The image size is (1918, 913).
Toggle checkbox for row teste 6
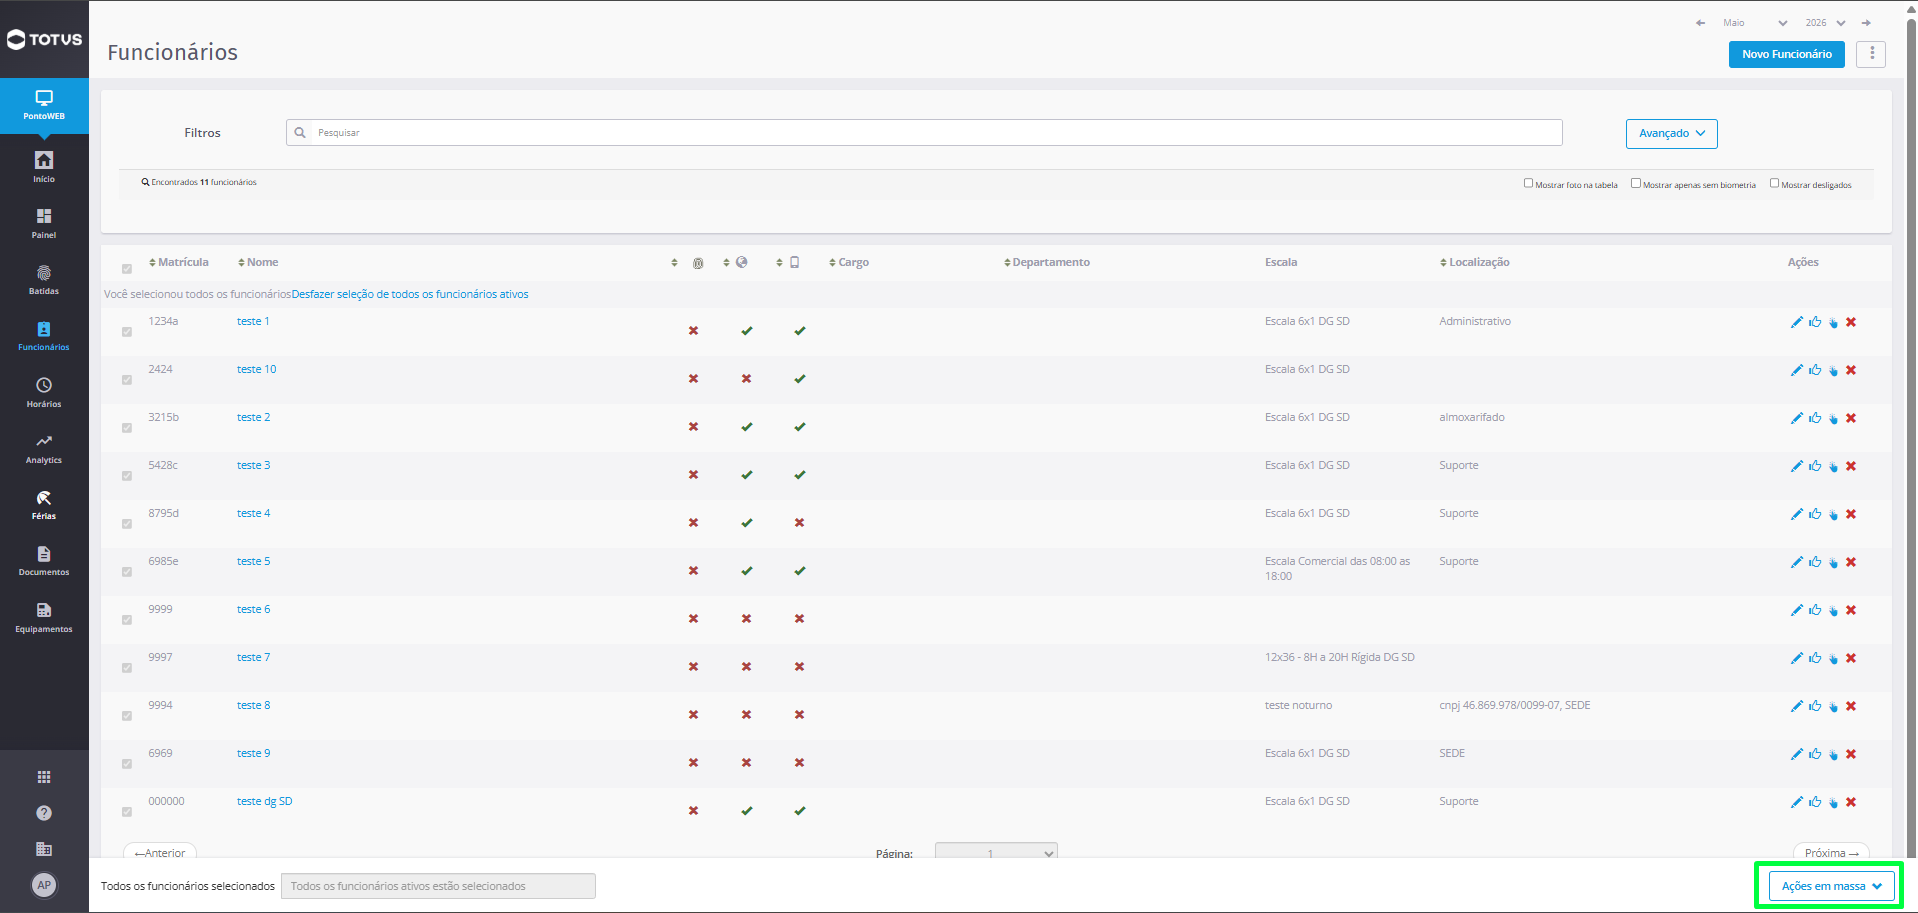(127, 620)
